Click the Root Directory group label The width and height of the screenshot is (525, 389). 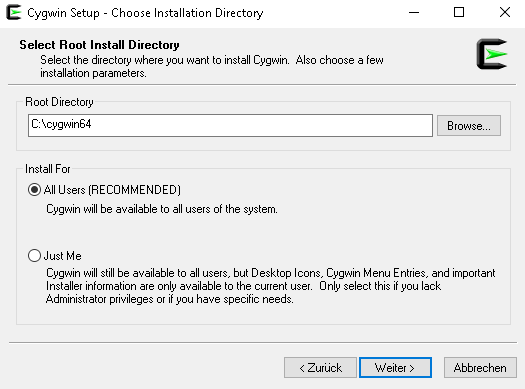pos(59,102)
